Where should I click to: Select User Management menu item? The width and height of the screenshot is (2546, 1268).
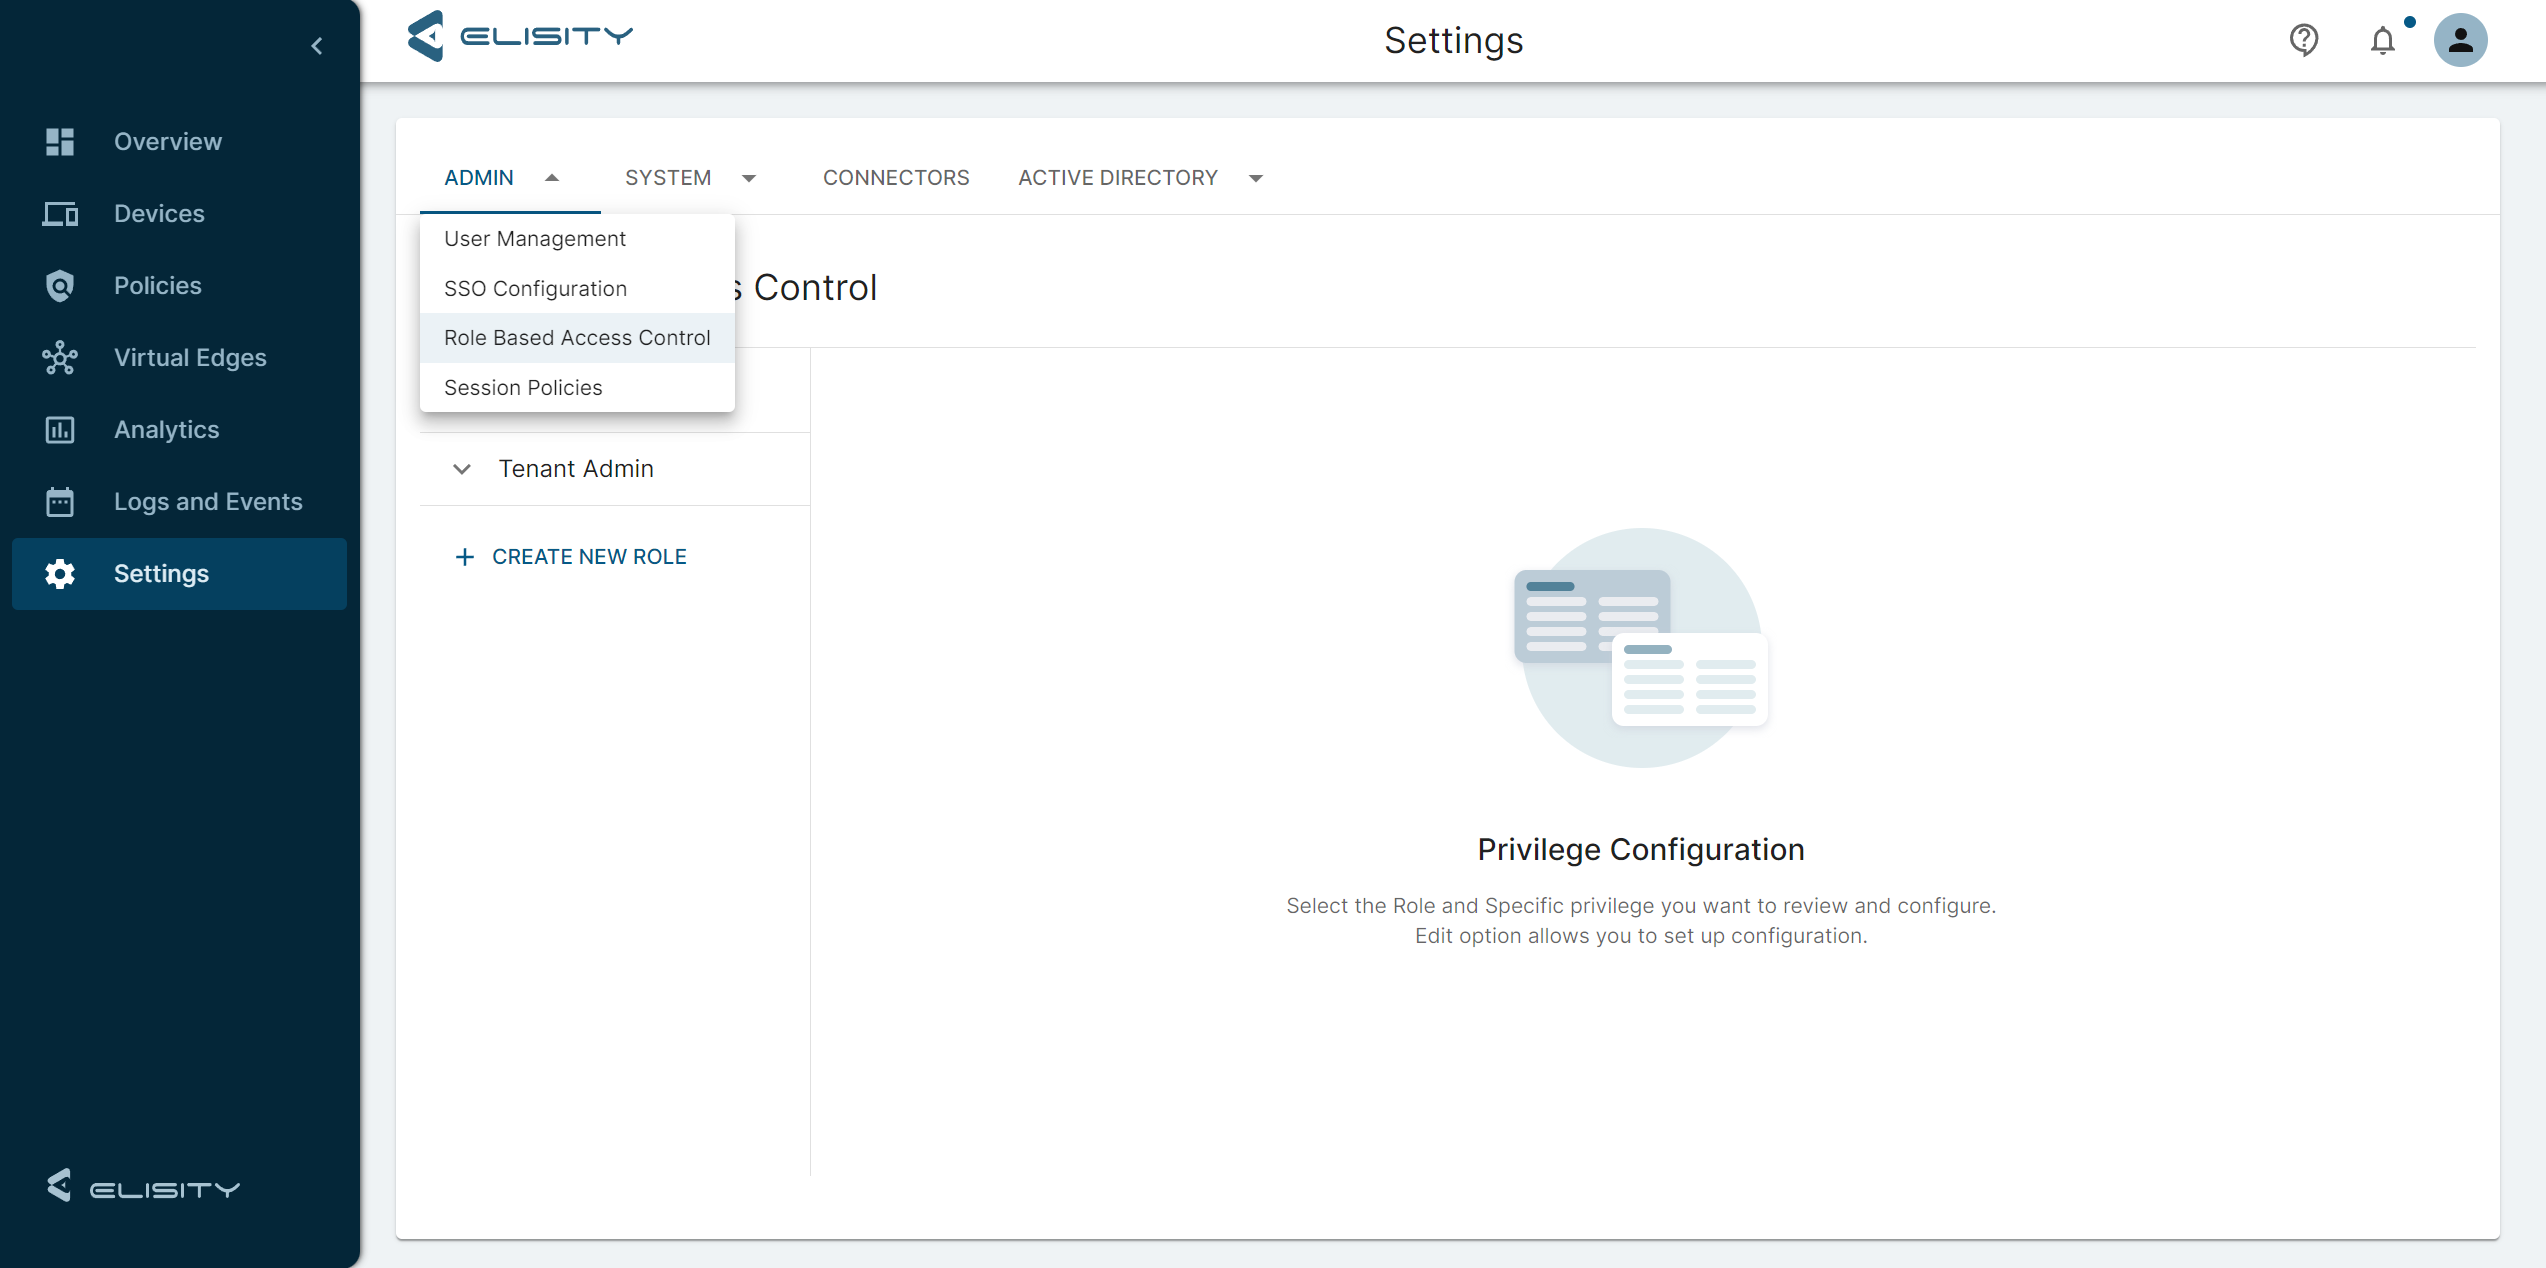(x=535, y=239)
